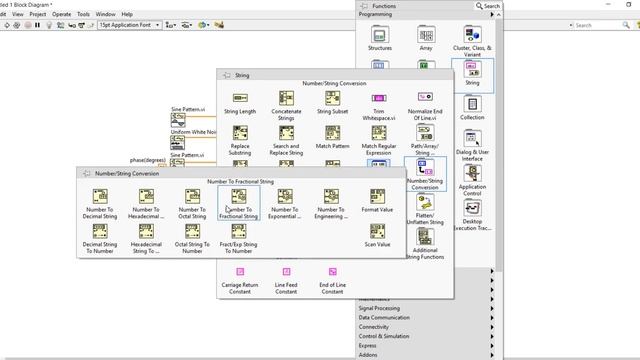Select Number To Decimal String function
640x360 pixels.
(x=100, y=204)
